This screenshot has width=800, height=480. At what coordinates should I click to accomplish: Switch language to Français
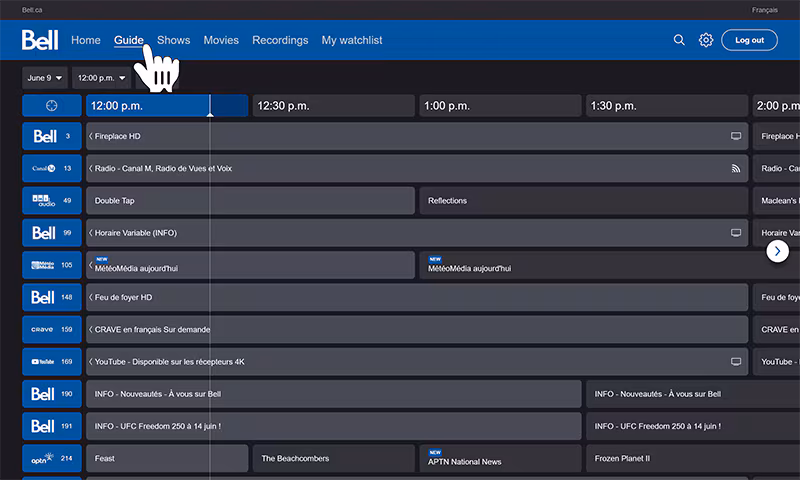pos(764,10)
